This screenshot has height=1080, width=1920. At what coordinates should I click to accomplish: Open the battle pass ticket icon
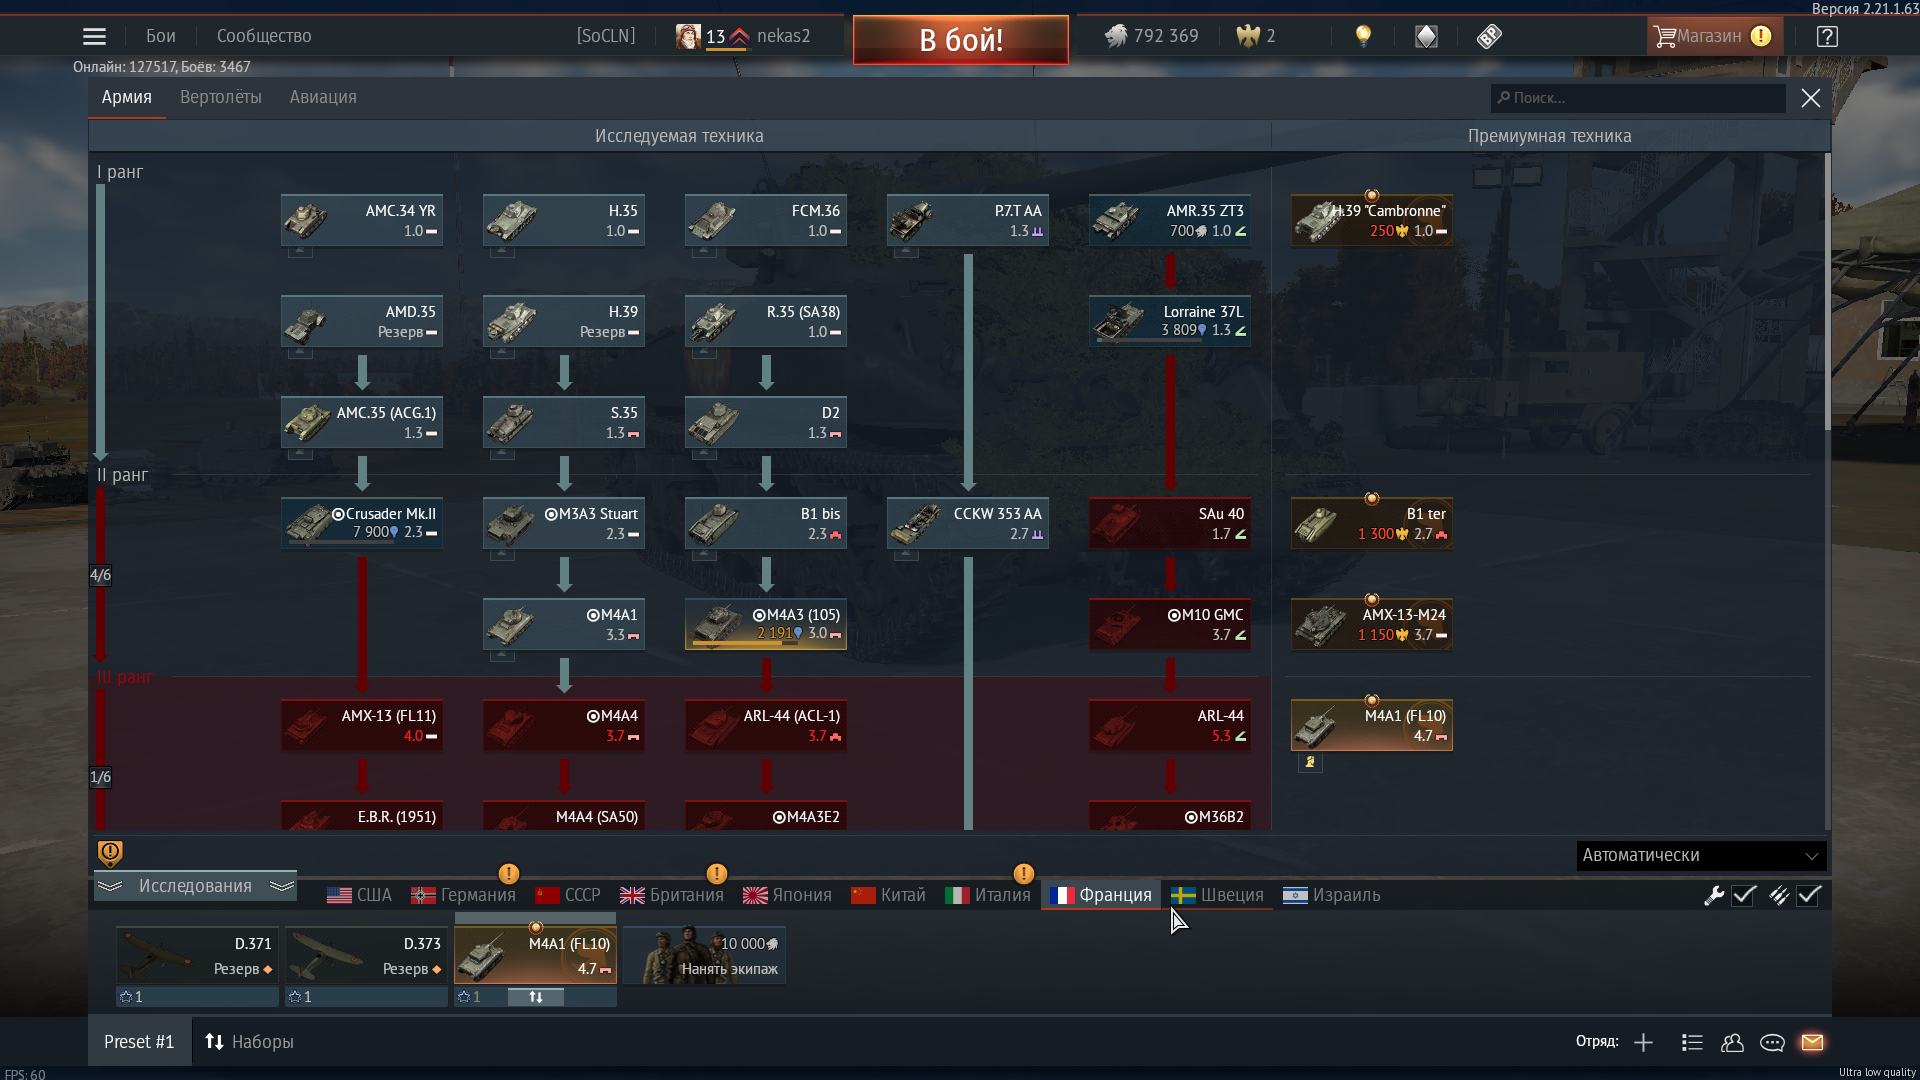[x=1489, y=36]
